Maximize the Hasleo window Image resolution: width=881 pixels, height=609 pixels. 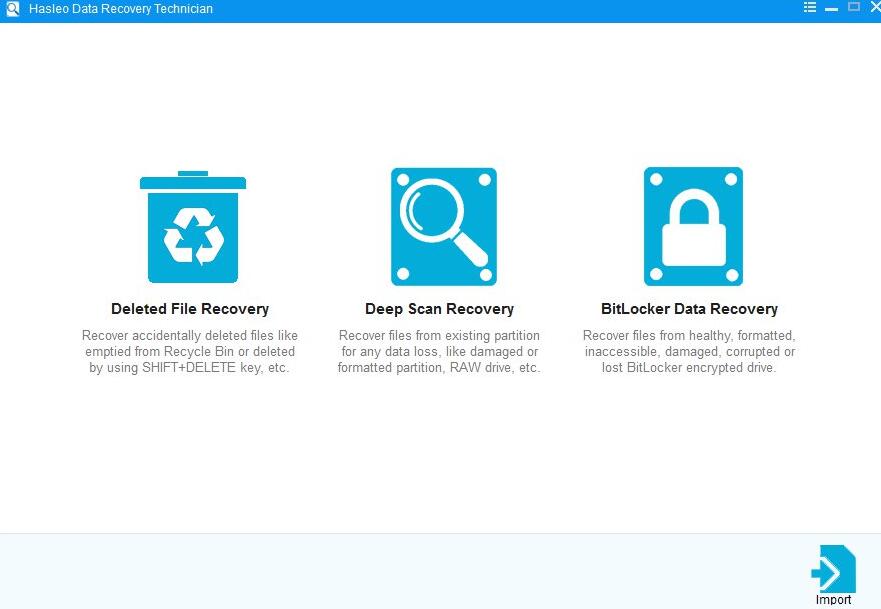coord(853,7)
